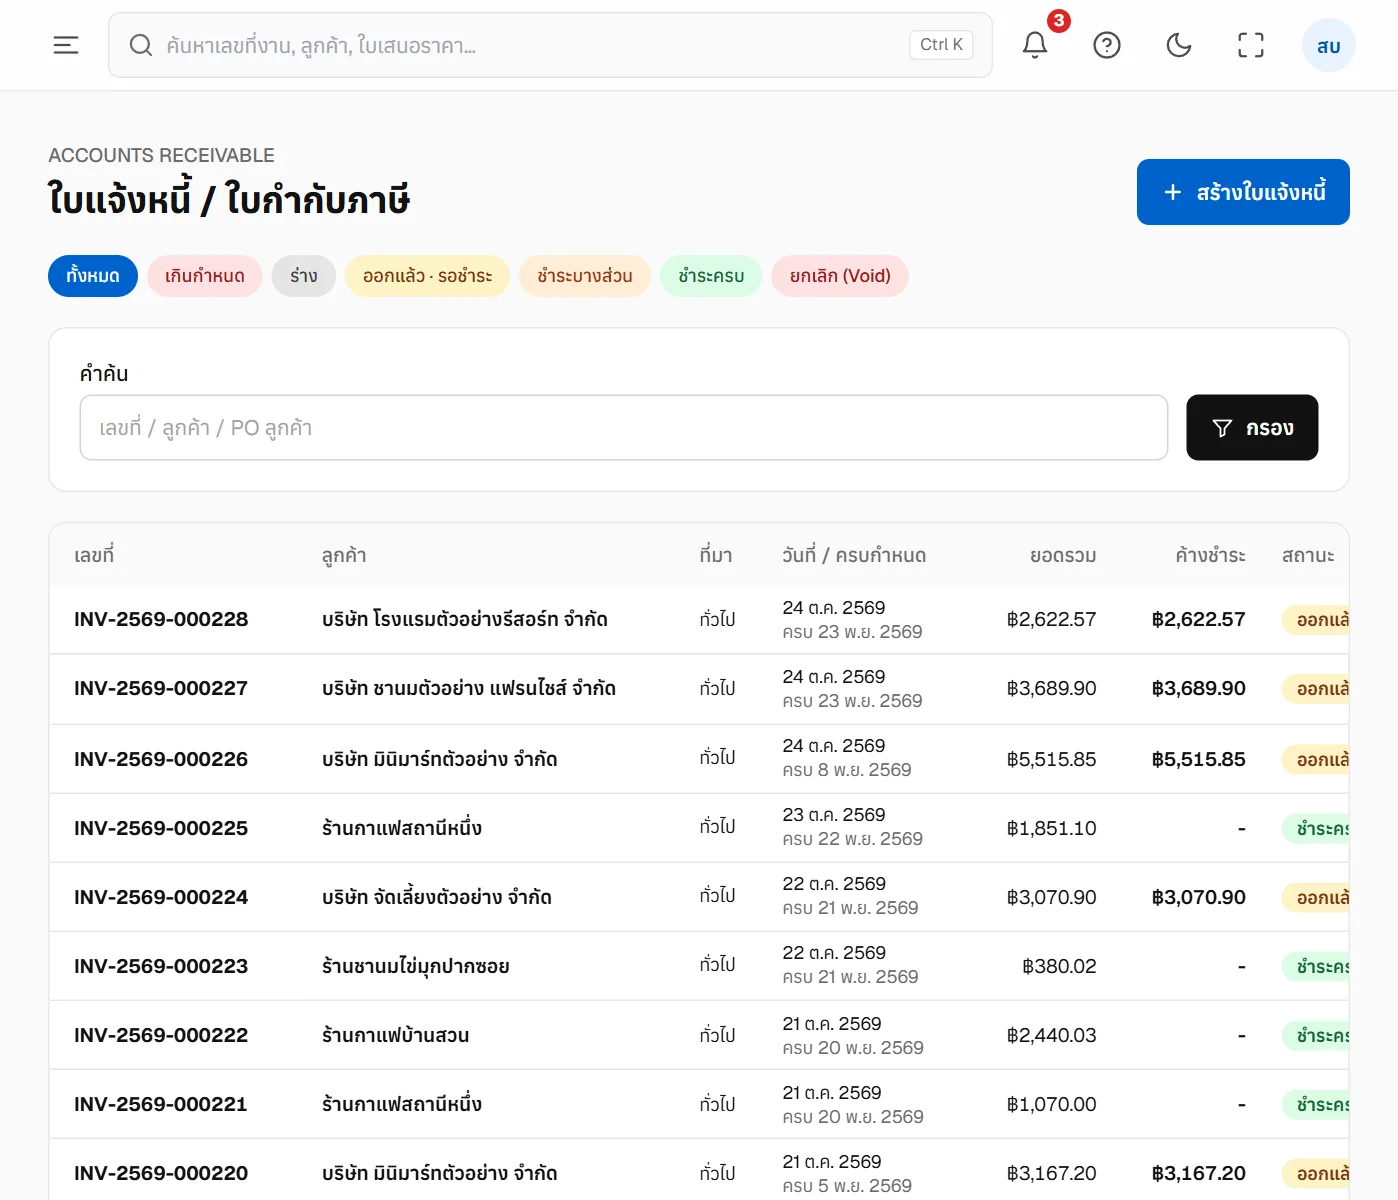
Task: Click customer ร้านชานมไข่มุกปากซอย
Action: [x=416, y=966]
